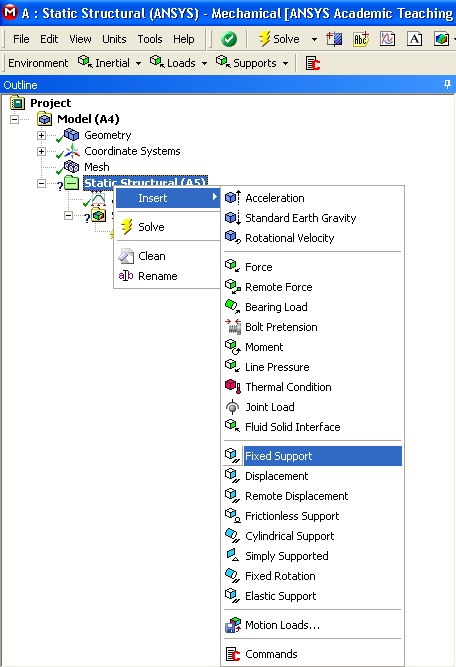This screenshot has height=667, width=456.
Task: Expand the Coordinate Systems tree node
Action: coord(41,151)
